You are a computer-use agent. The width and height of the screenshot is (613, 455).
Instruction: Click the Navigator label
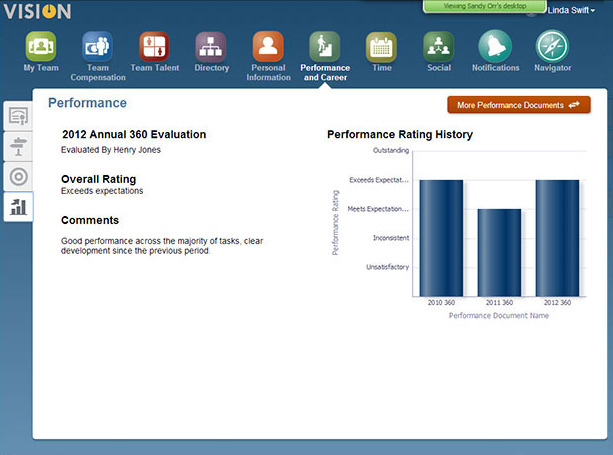pos(552,68)
